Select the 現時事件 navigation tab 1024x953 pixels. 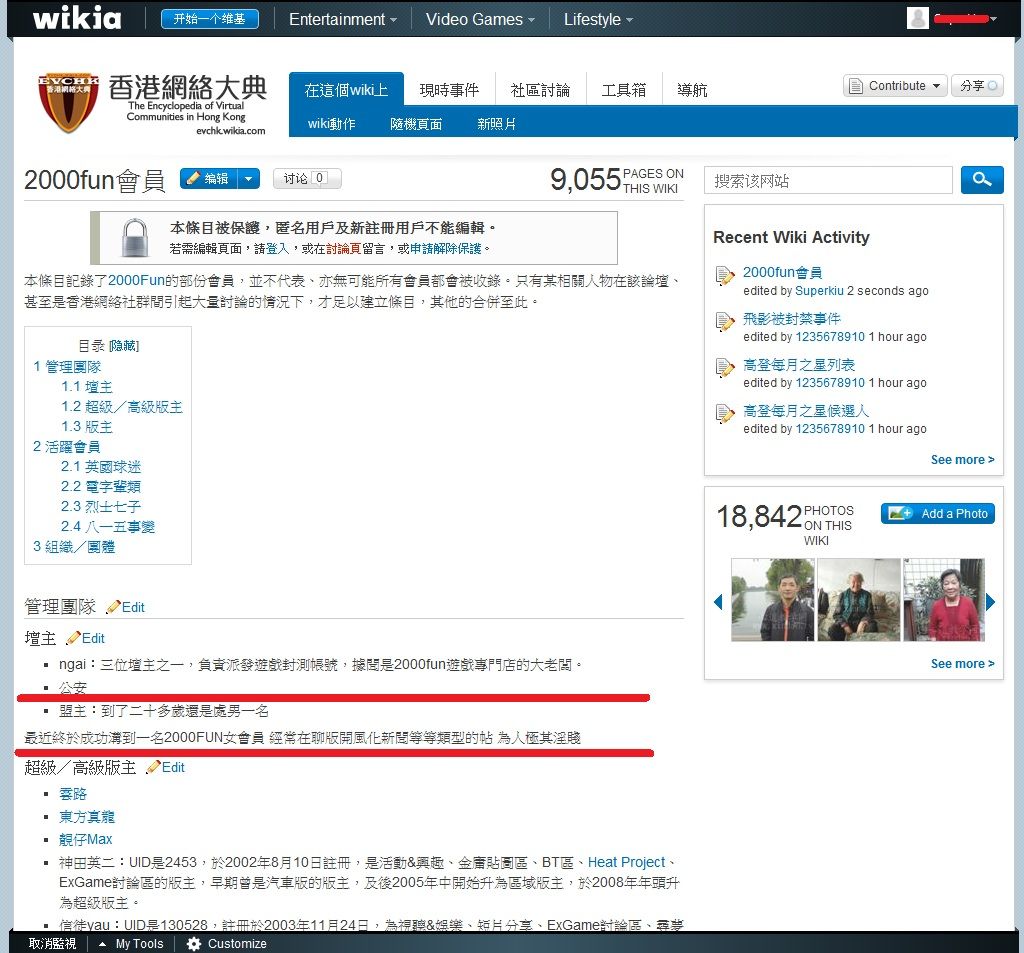tap(449, 90)
